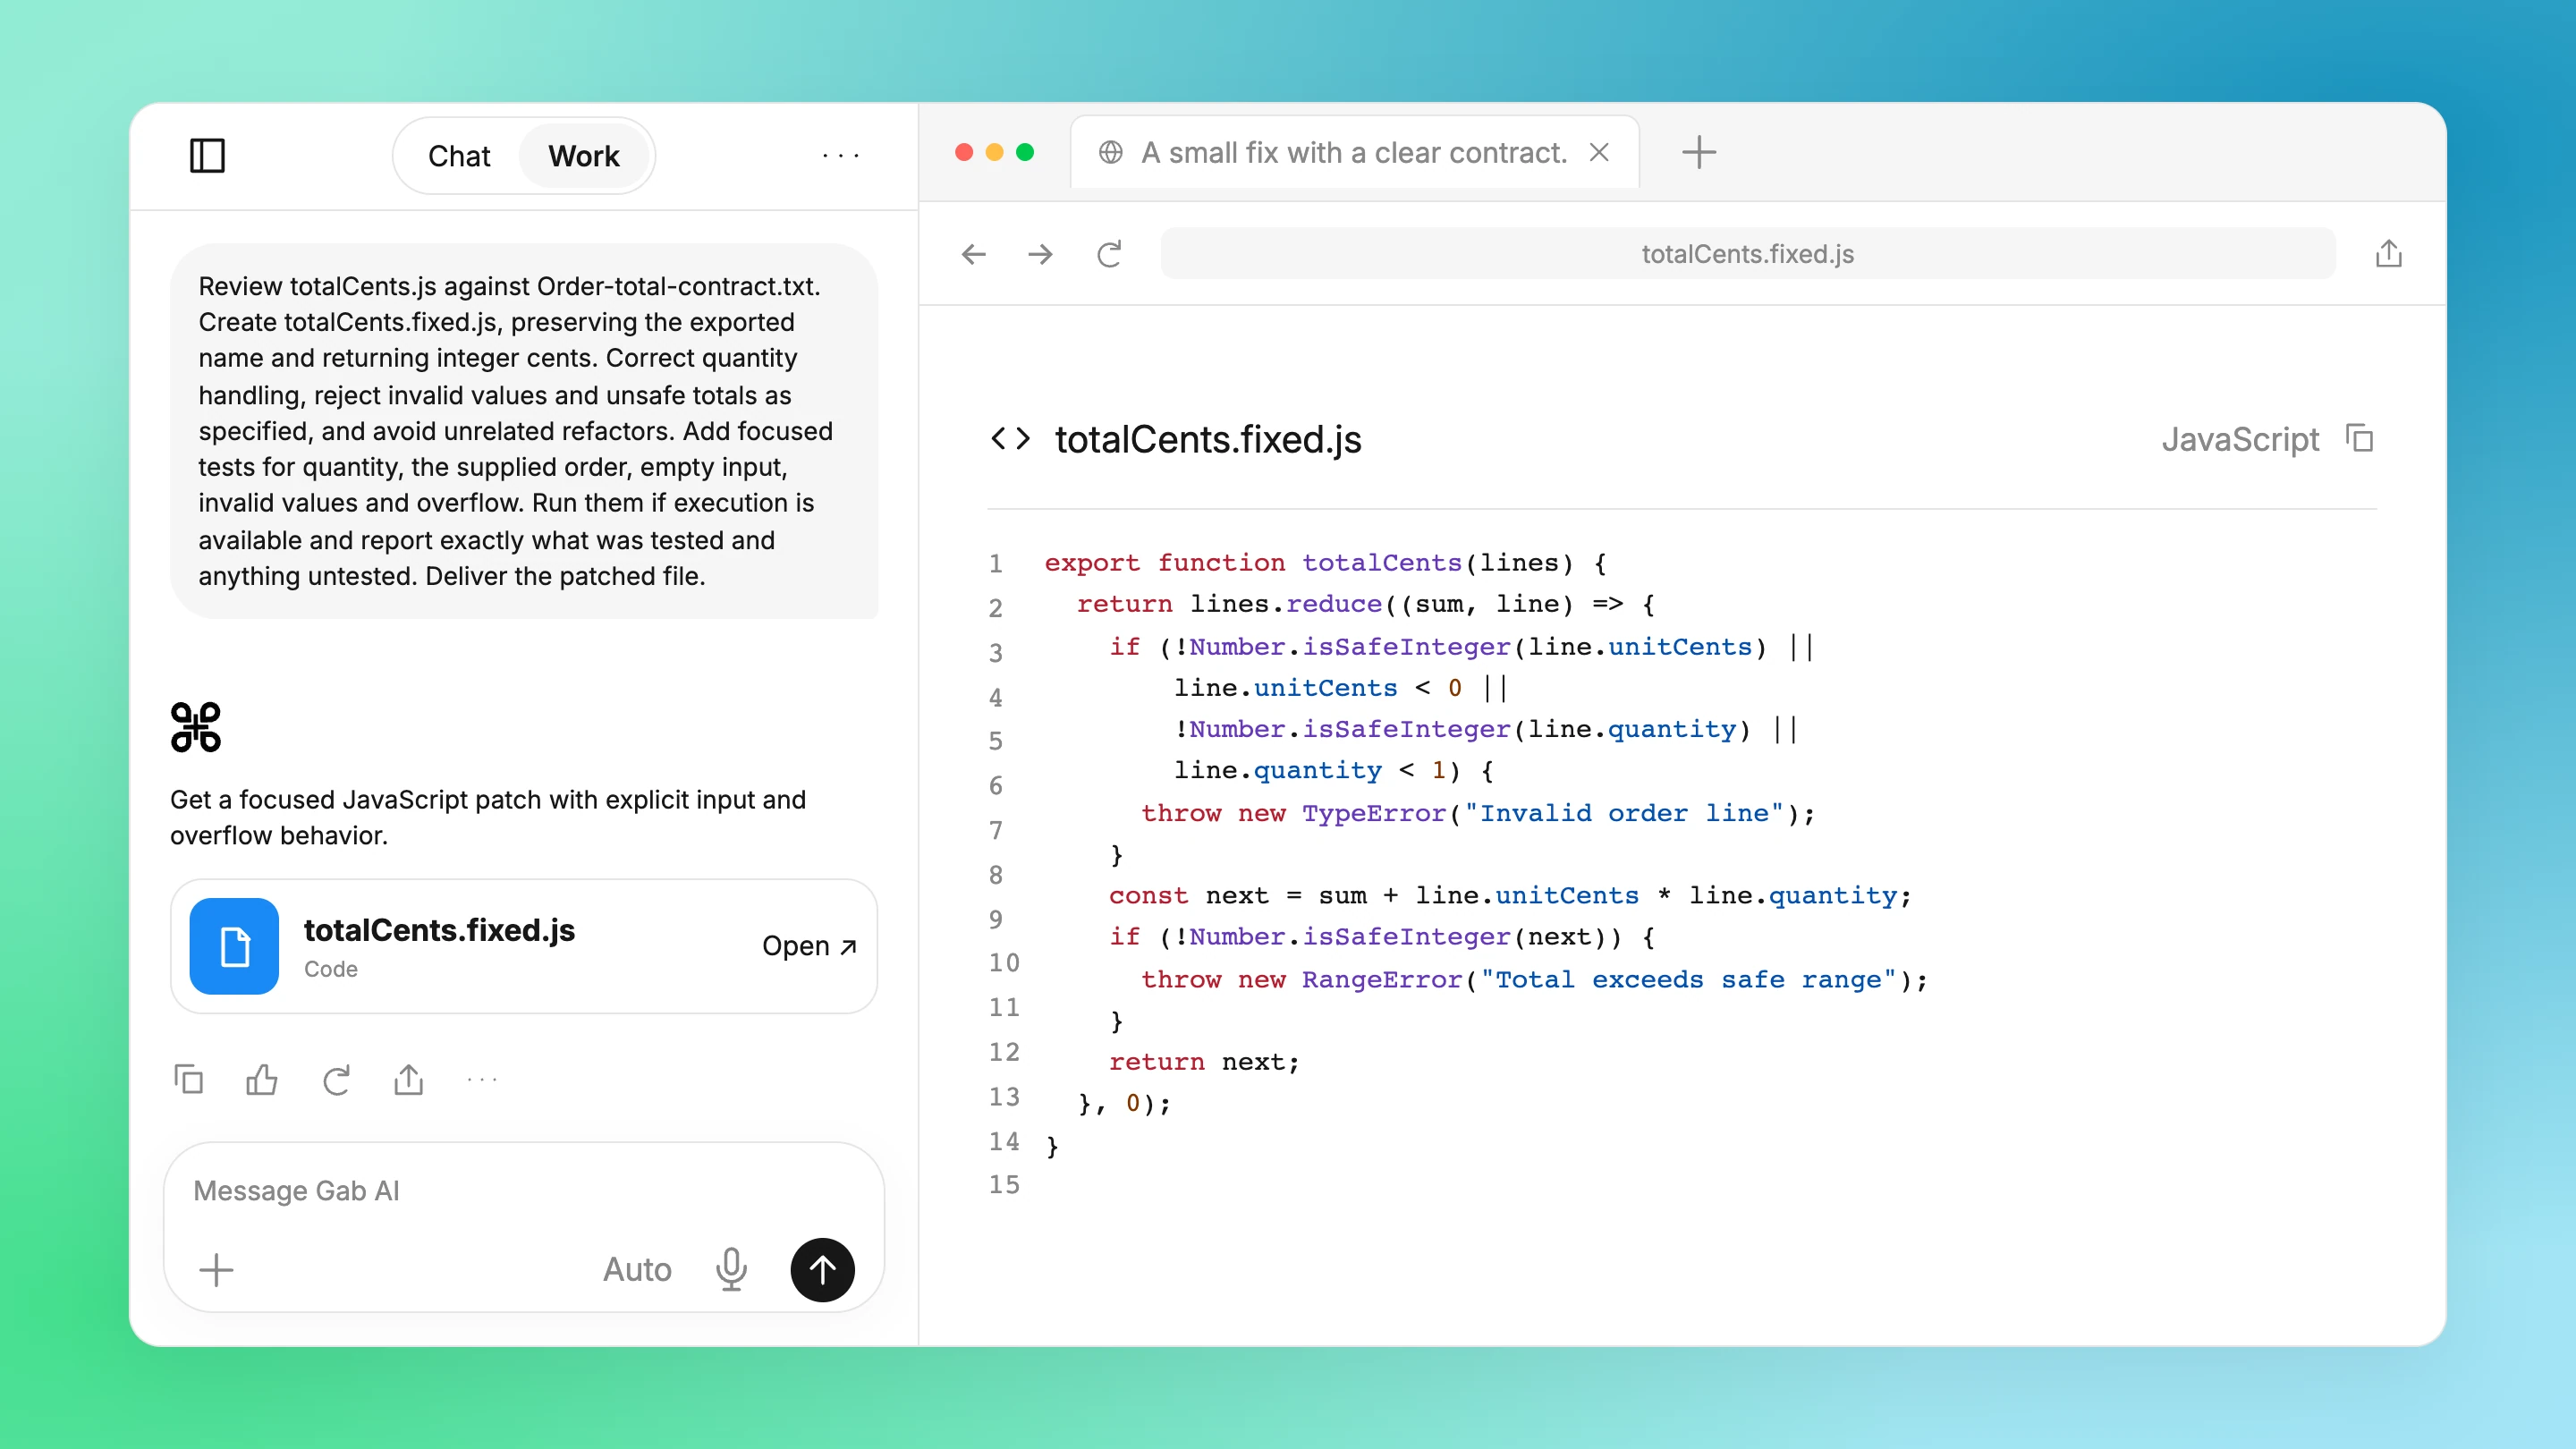
Task: Reload the preview page
Action: (x=1109, y=254)
